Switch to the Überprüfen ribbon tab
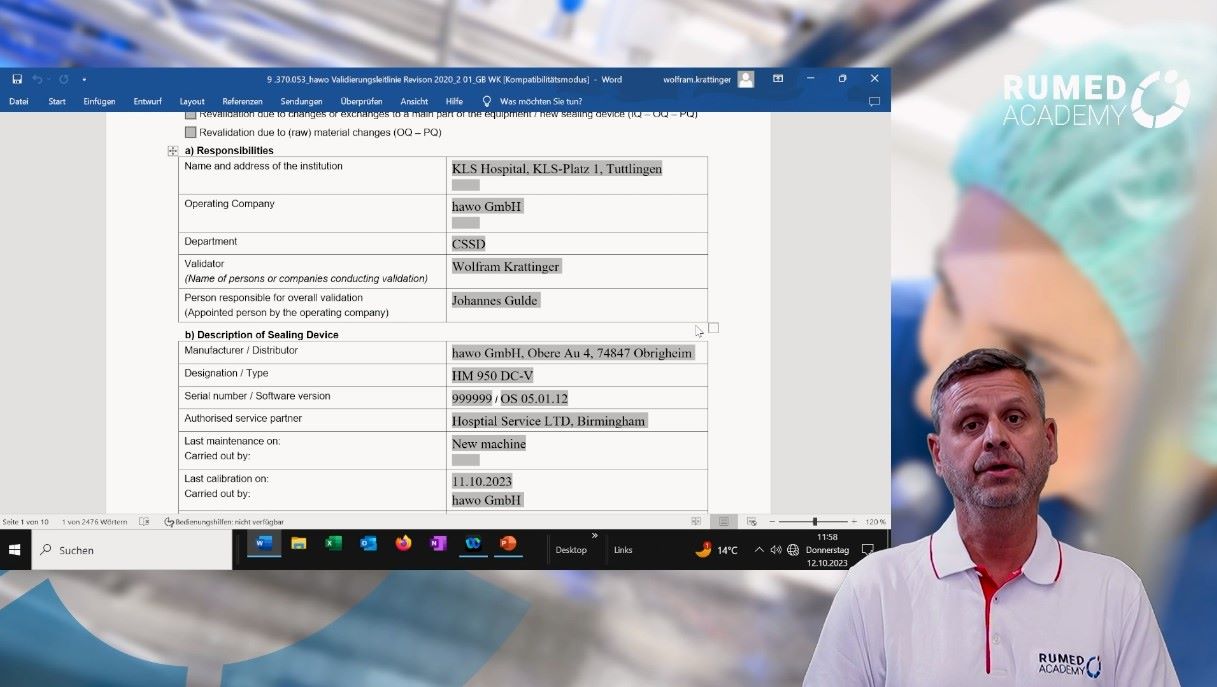 tap(361, 101)
